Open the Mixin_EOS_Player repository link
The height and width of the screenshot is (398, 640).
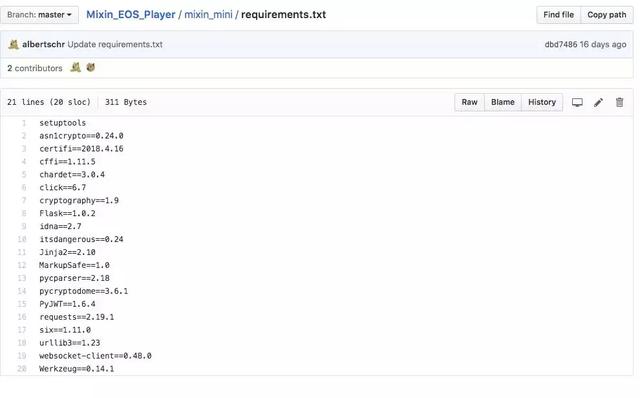131,15
